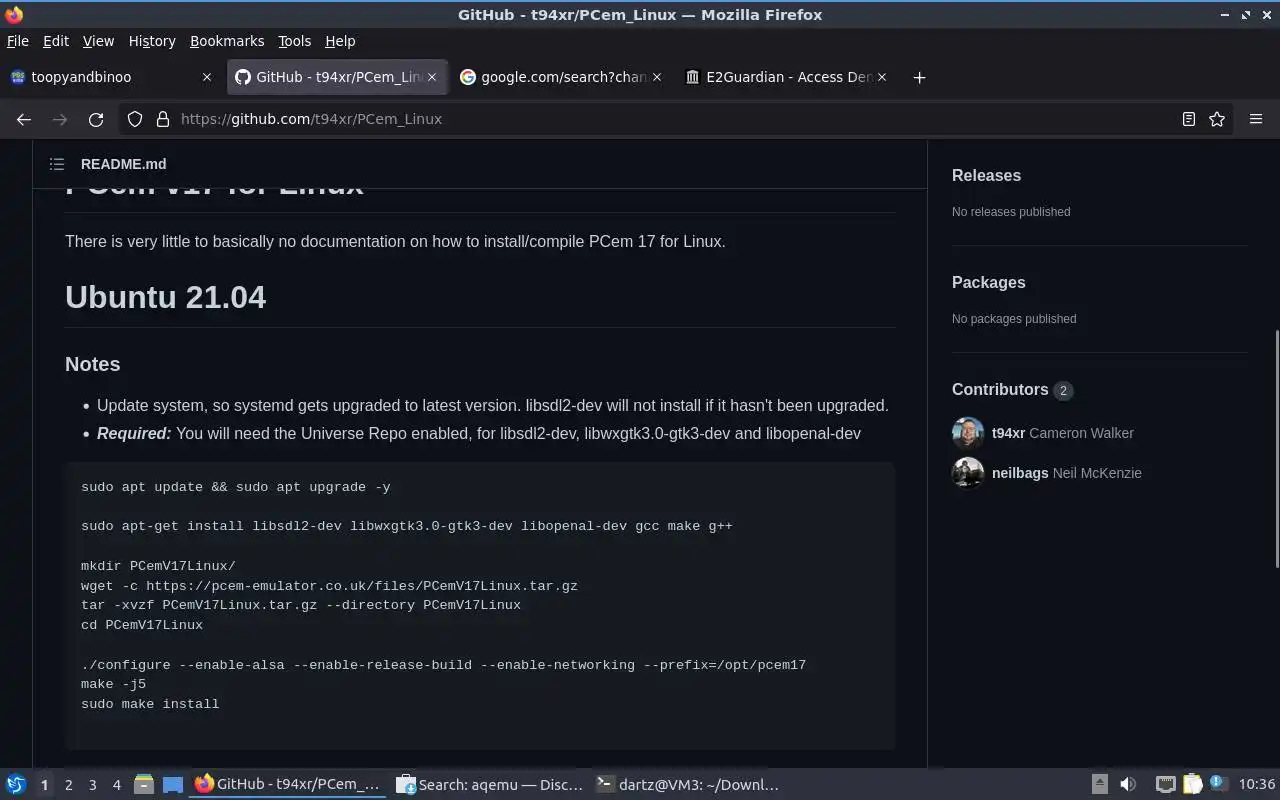Screen dimensions: 1280x800
Task: Open the clipboard tray icon
Action: pyautogui.click(x=1192, y=785)
